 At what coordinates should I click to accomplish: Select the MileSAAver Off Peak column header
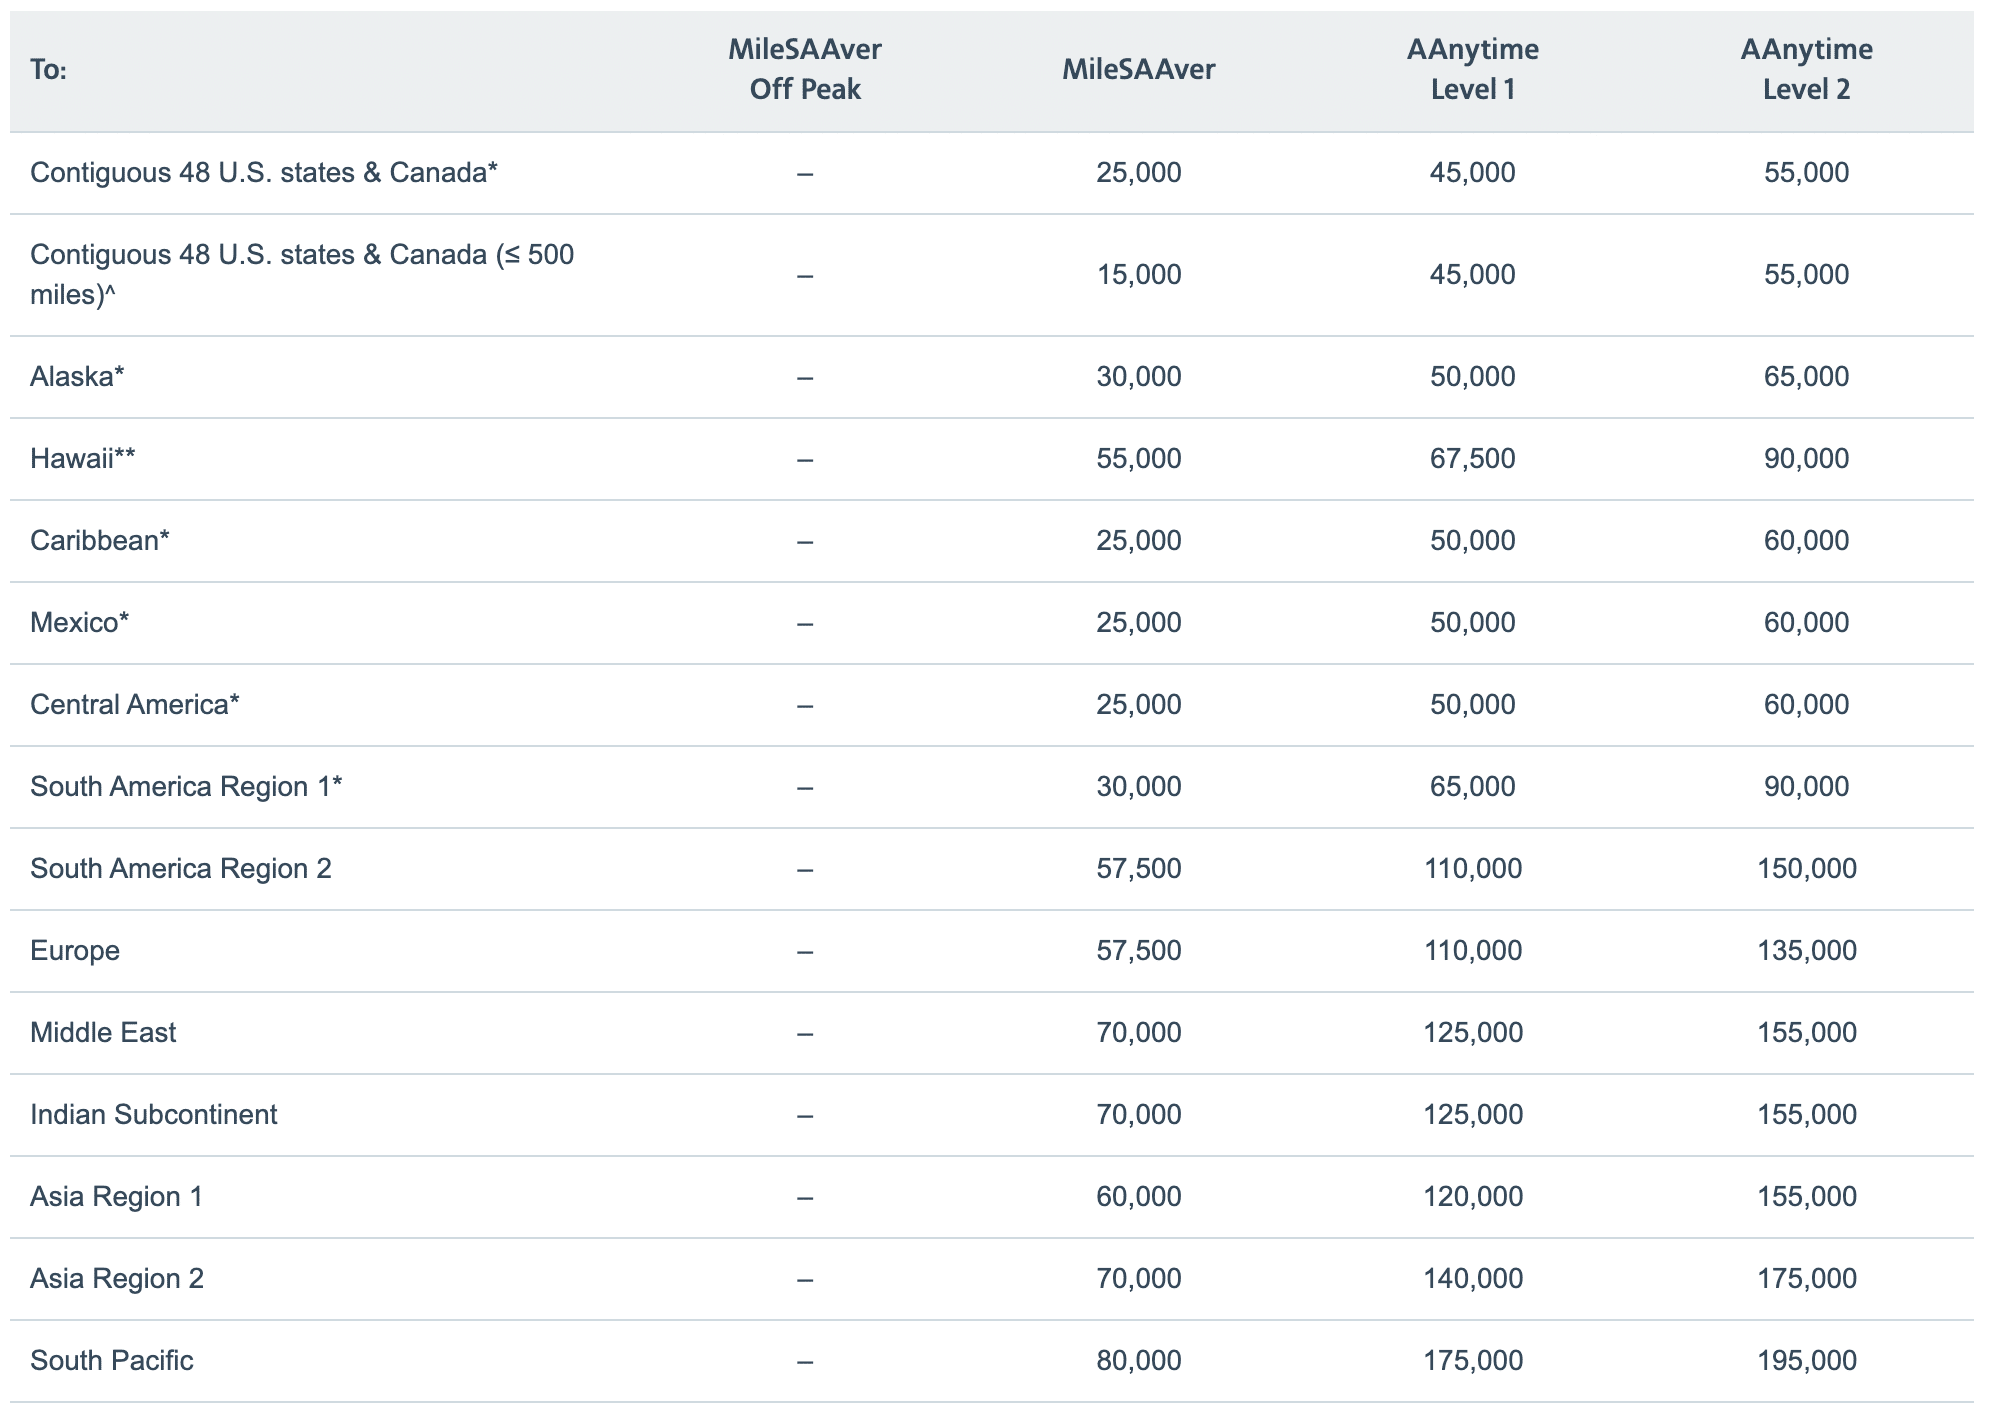point(805,69)
